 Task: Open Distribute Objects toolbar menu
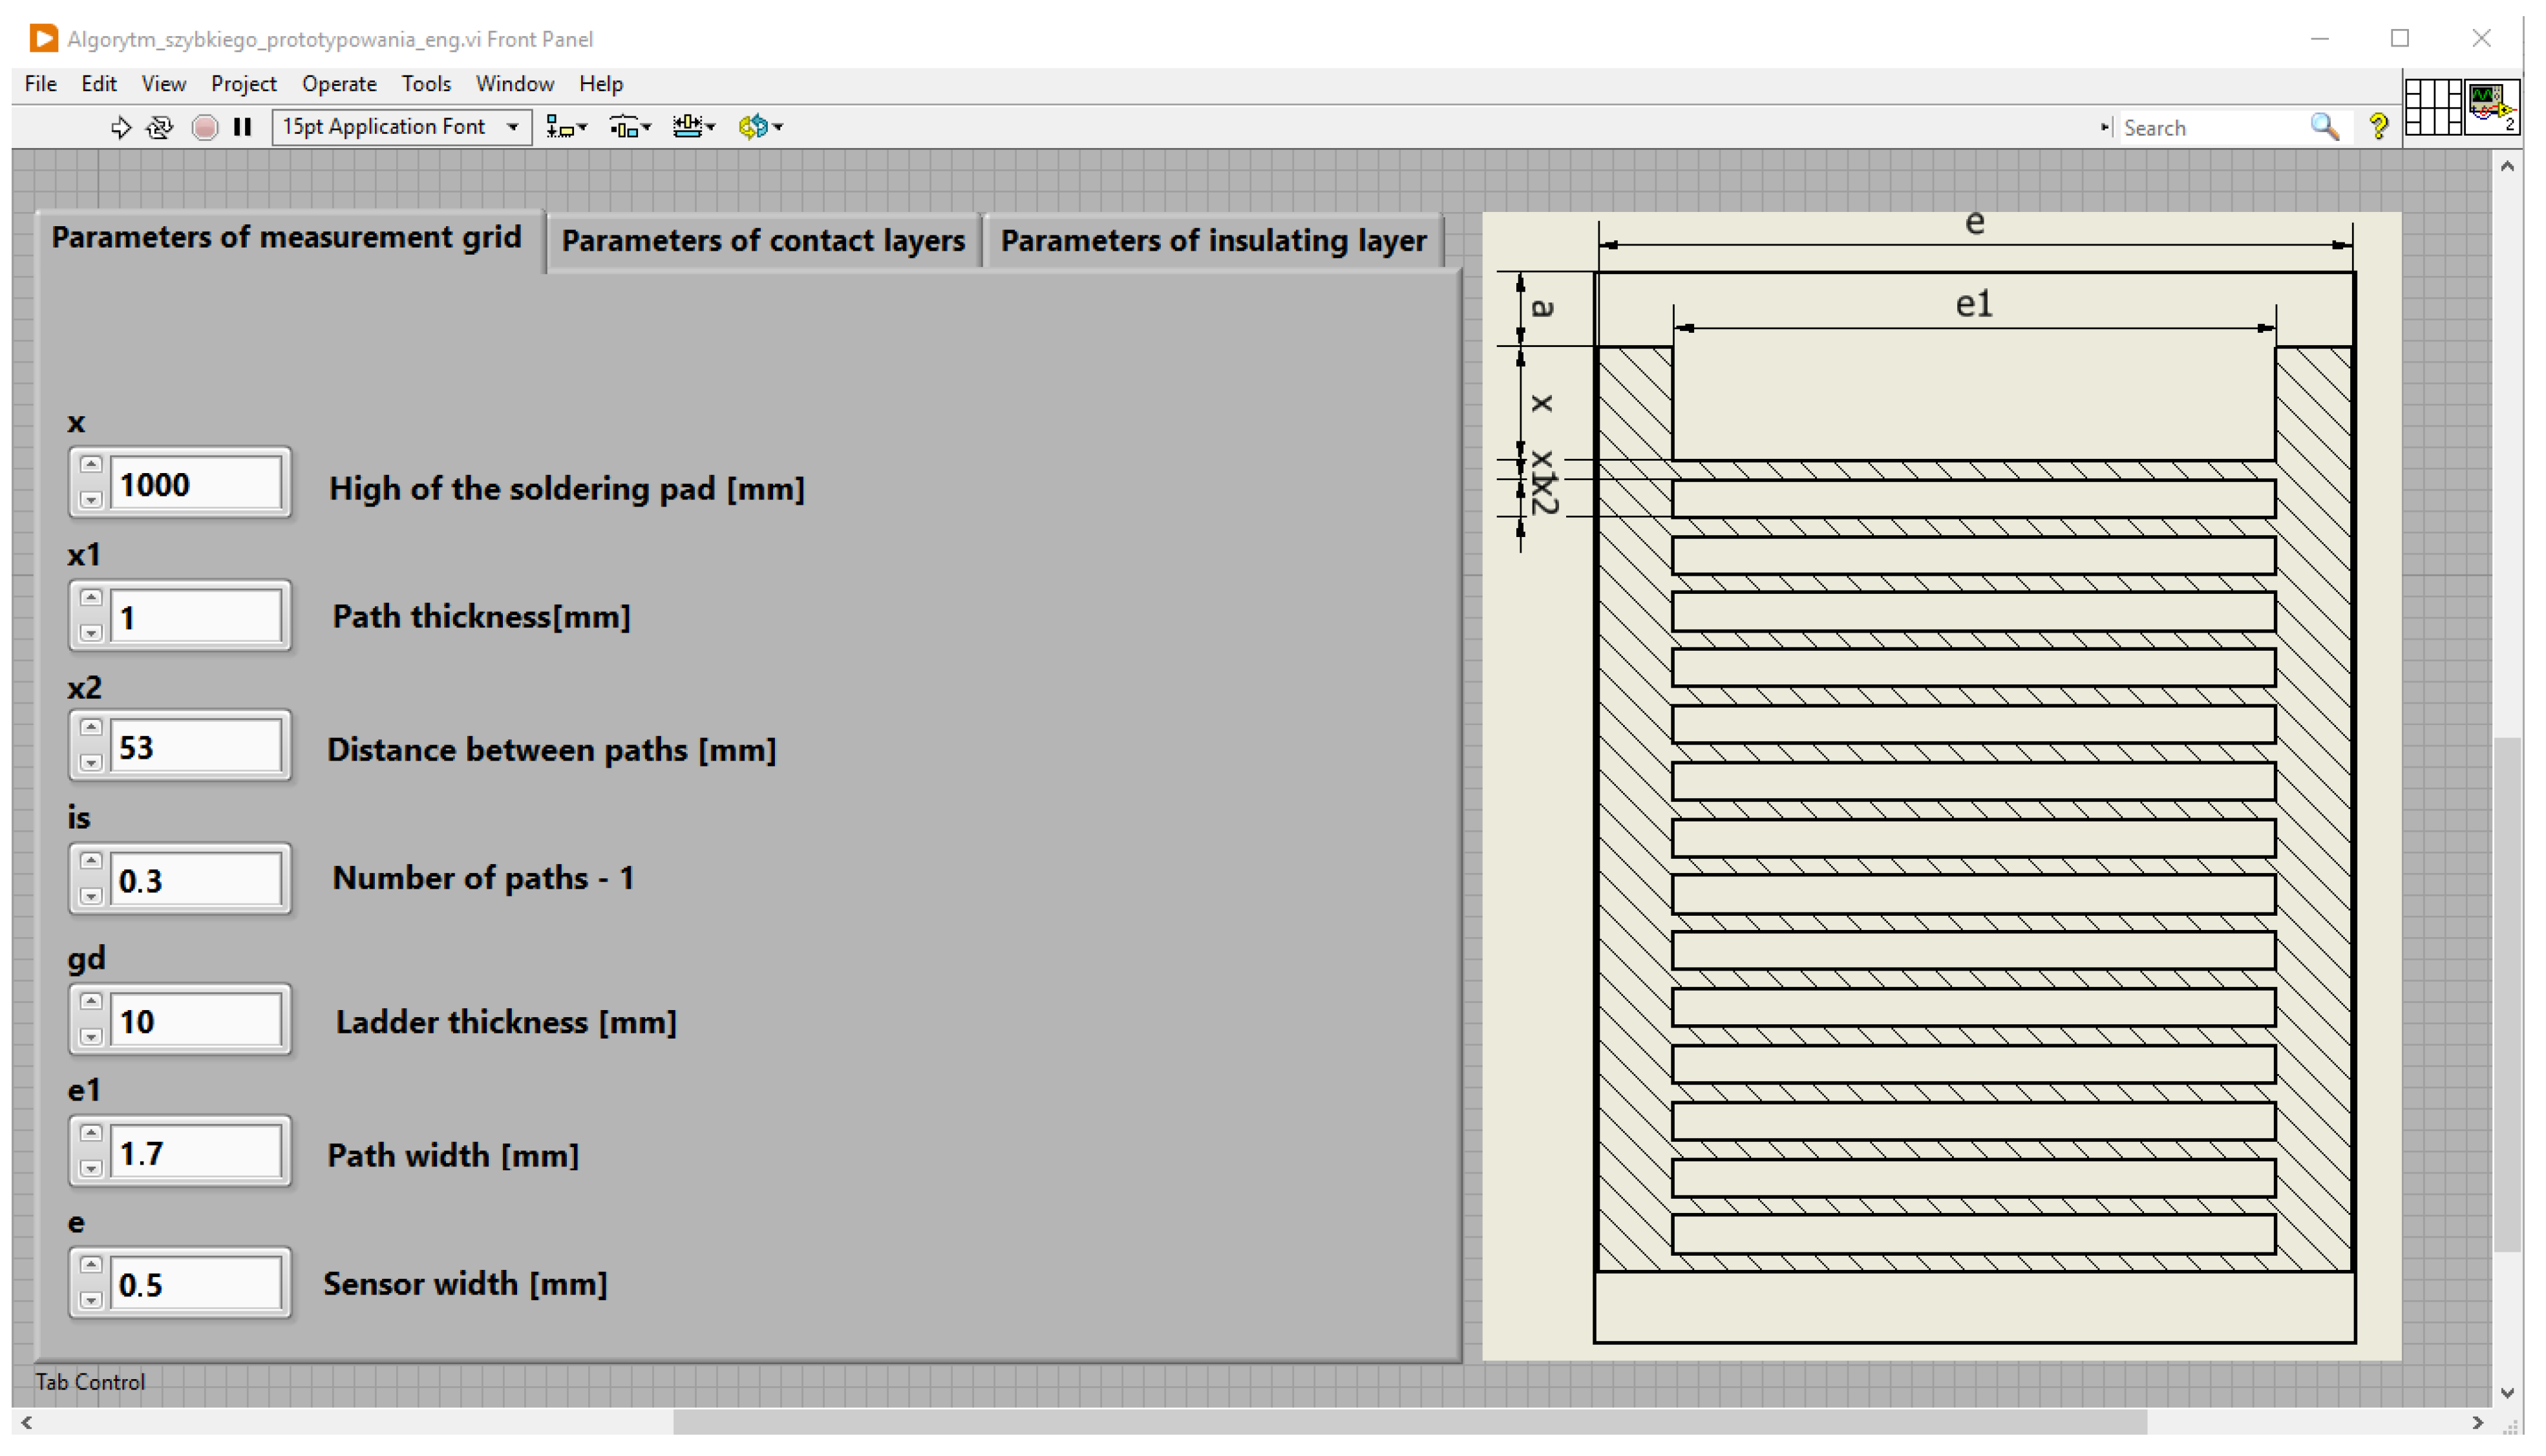(x=630, y=127)
